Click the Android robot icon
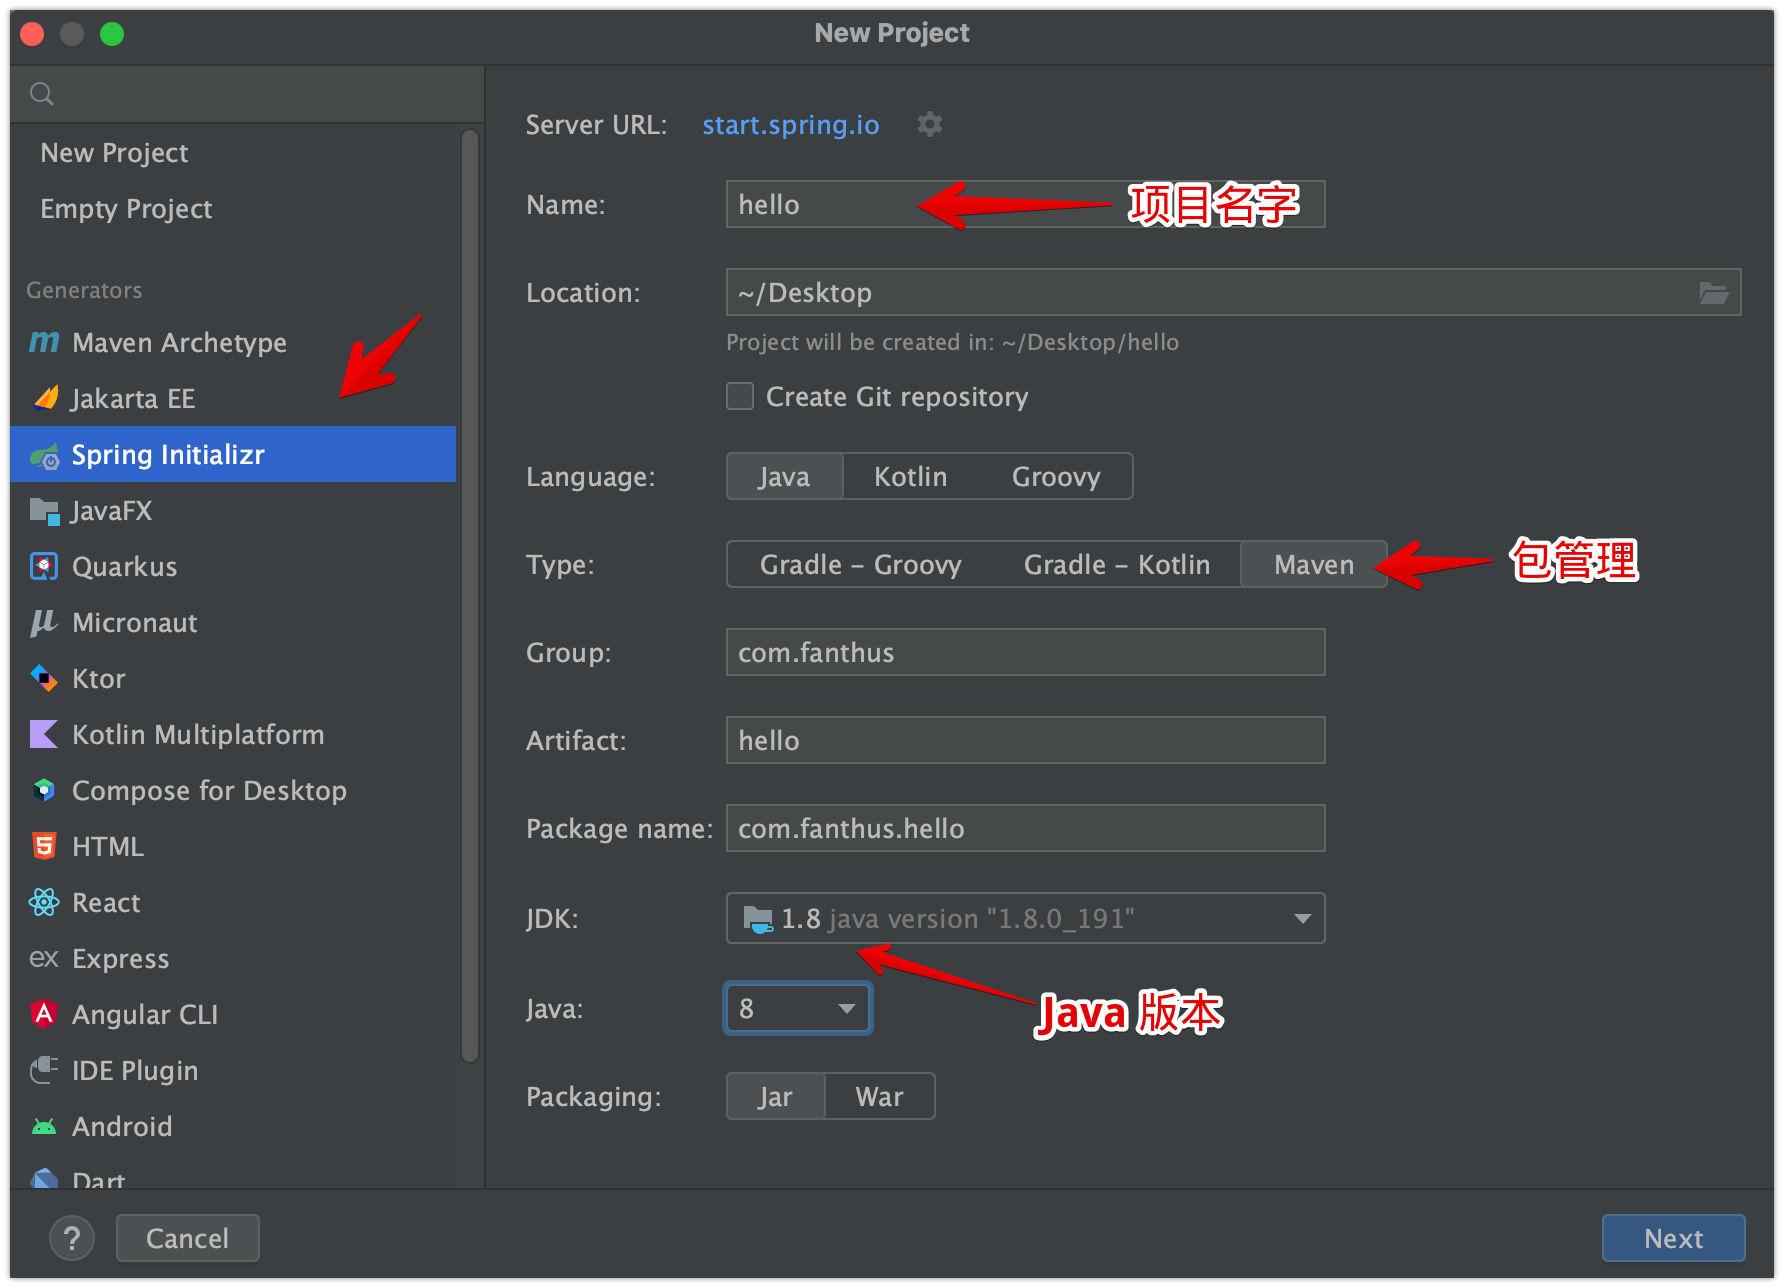Image resolution: width=1784 pixels, height=1288 pixels. pyautogui.click(x=44, y=1127)
